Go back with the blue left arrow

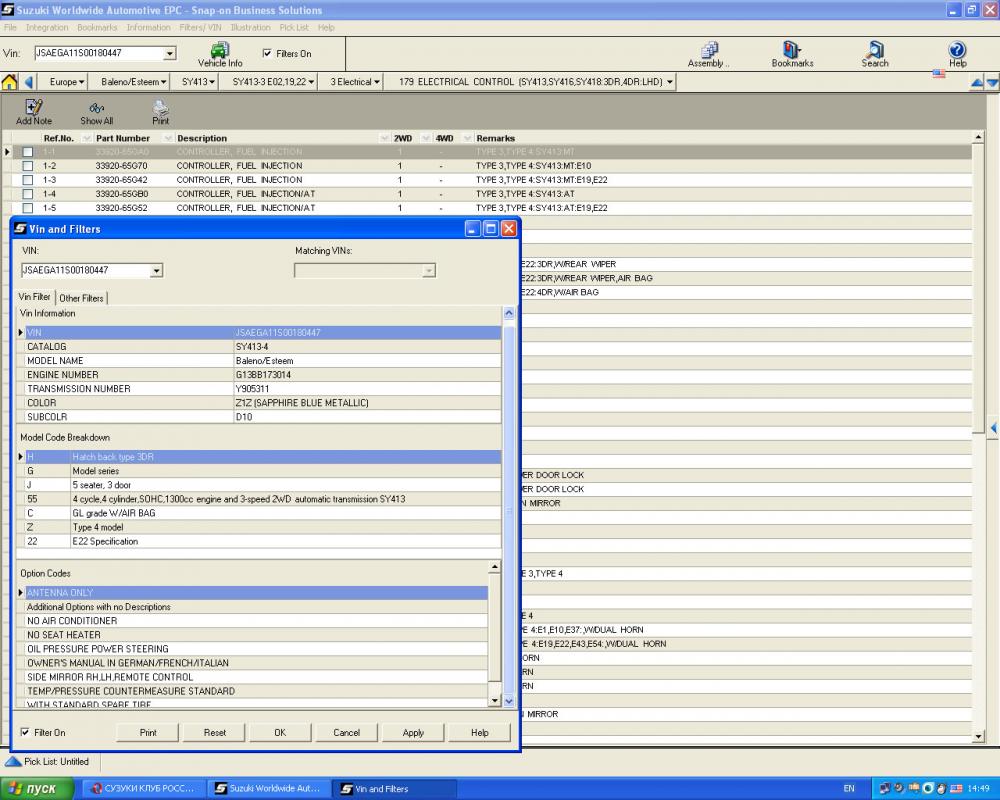[x=29, y=82]
